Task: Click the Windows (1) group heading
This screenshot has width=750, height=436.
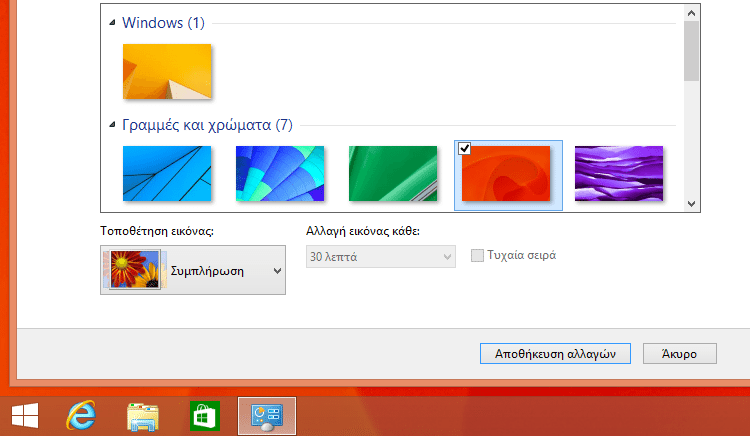Action: pos(163,22)
